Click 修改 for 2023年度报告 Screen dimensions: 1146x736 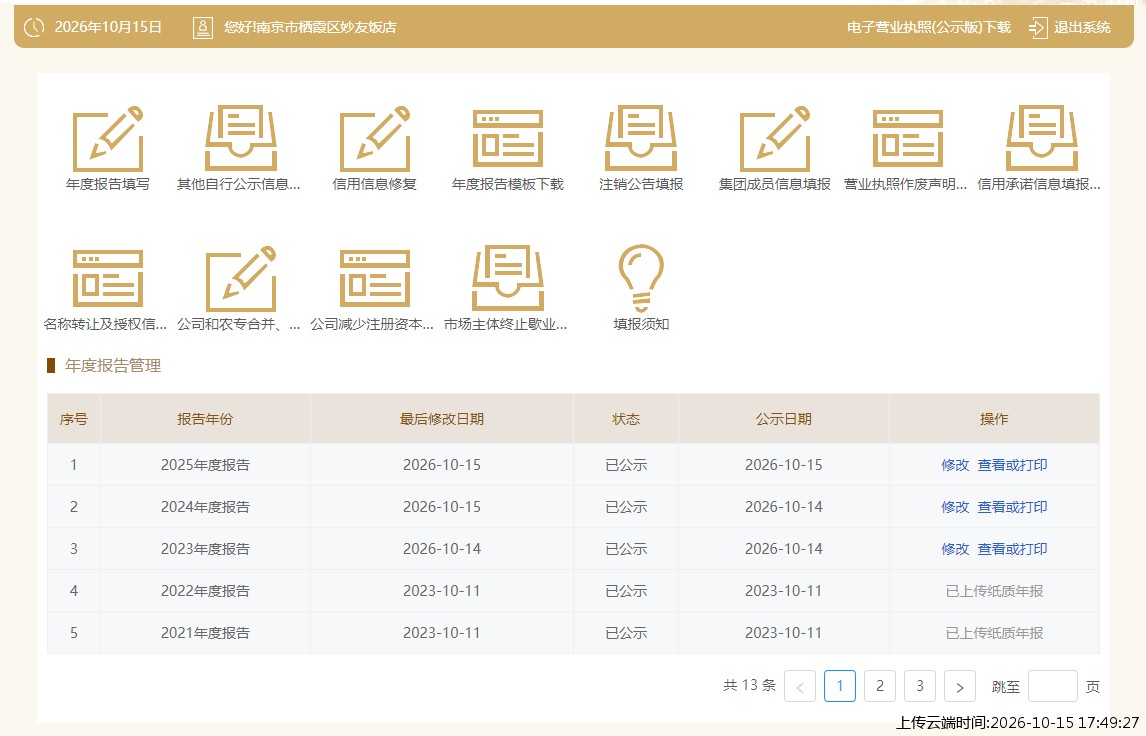[x=955, y=549]
